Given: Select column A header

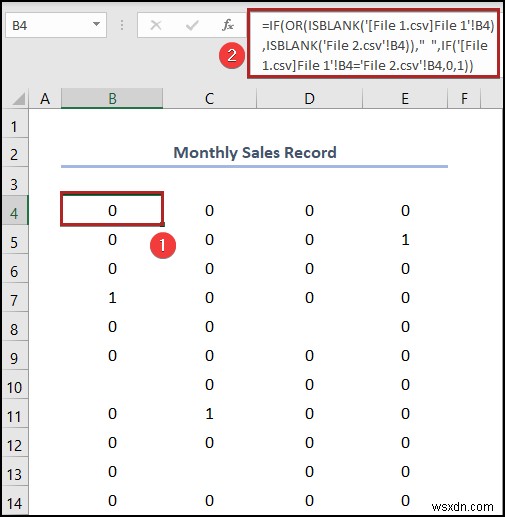Looking at the screenshot, I should click(45, 99).
